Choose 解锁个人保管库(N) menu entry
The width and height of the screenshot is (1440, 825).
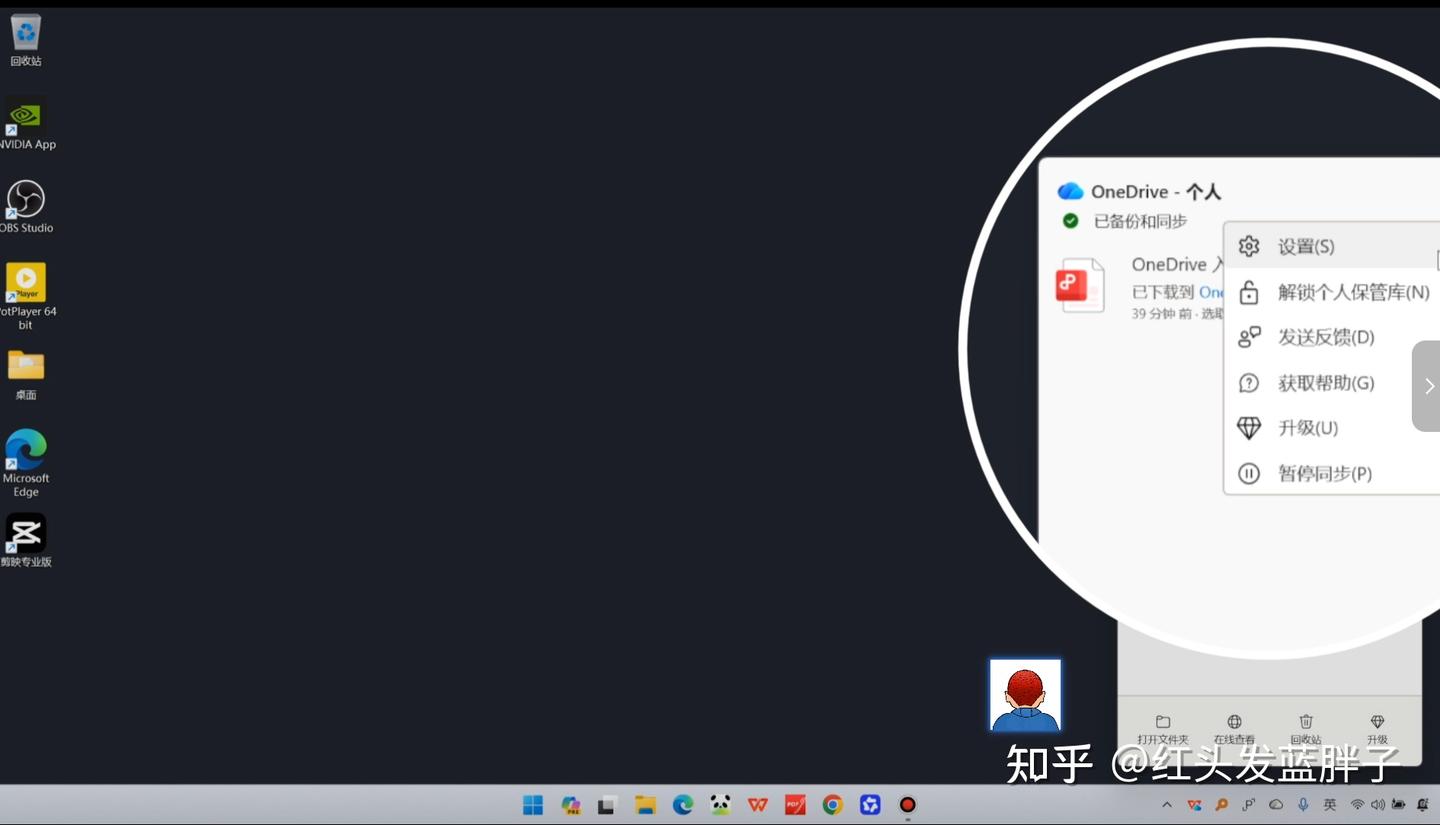(1332, 292)
